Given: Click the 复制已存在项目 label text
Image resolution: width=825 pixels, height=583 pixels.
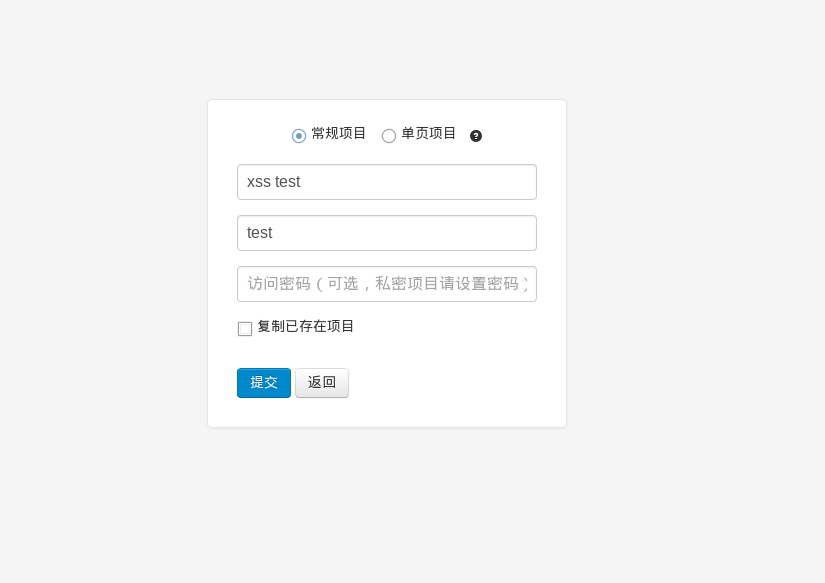Looking at the screenshot, I should 304,326.
